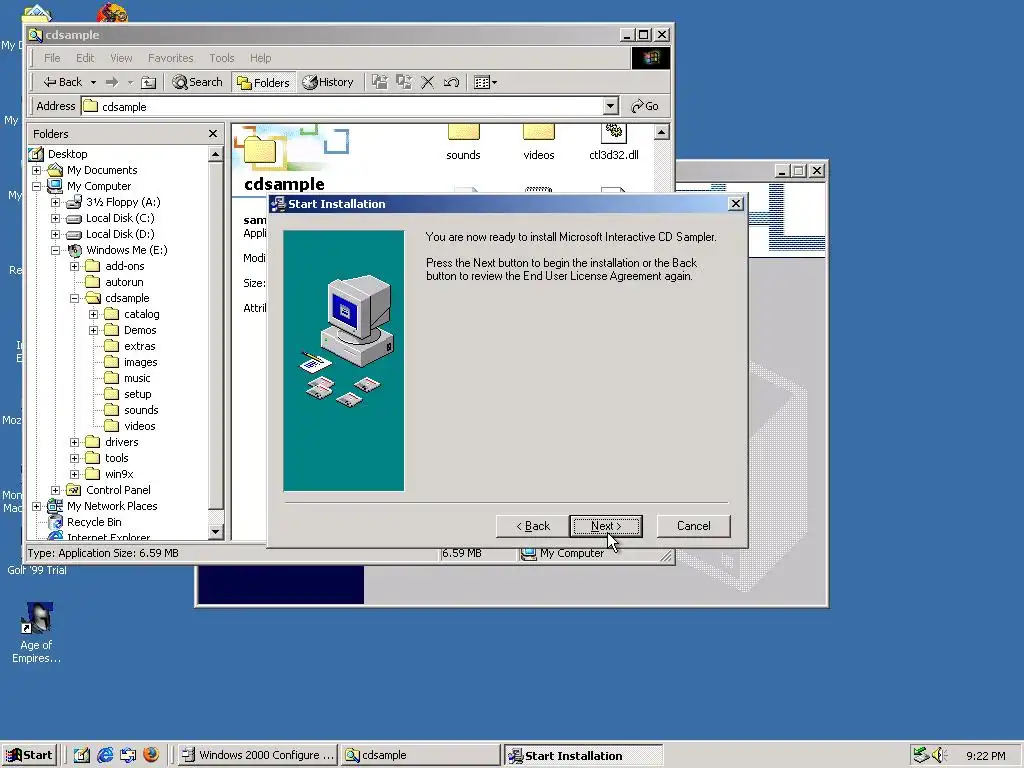Cancel the Start Installation dialog
The width and height of the screenshot is (1024, 768).
coord(694,526)
